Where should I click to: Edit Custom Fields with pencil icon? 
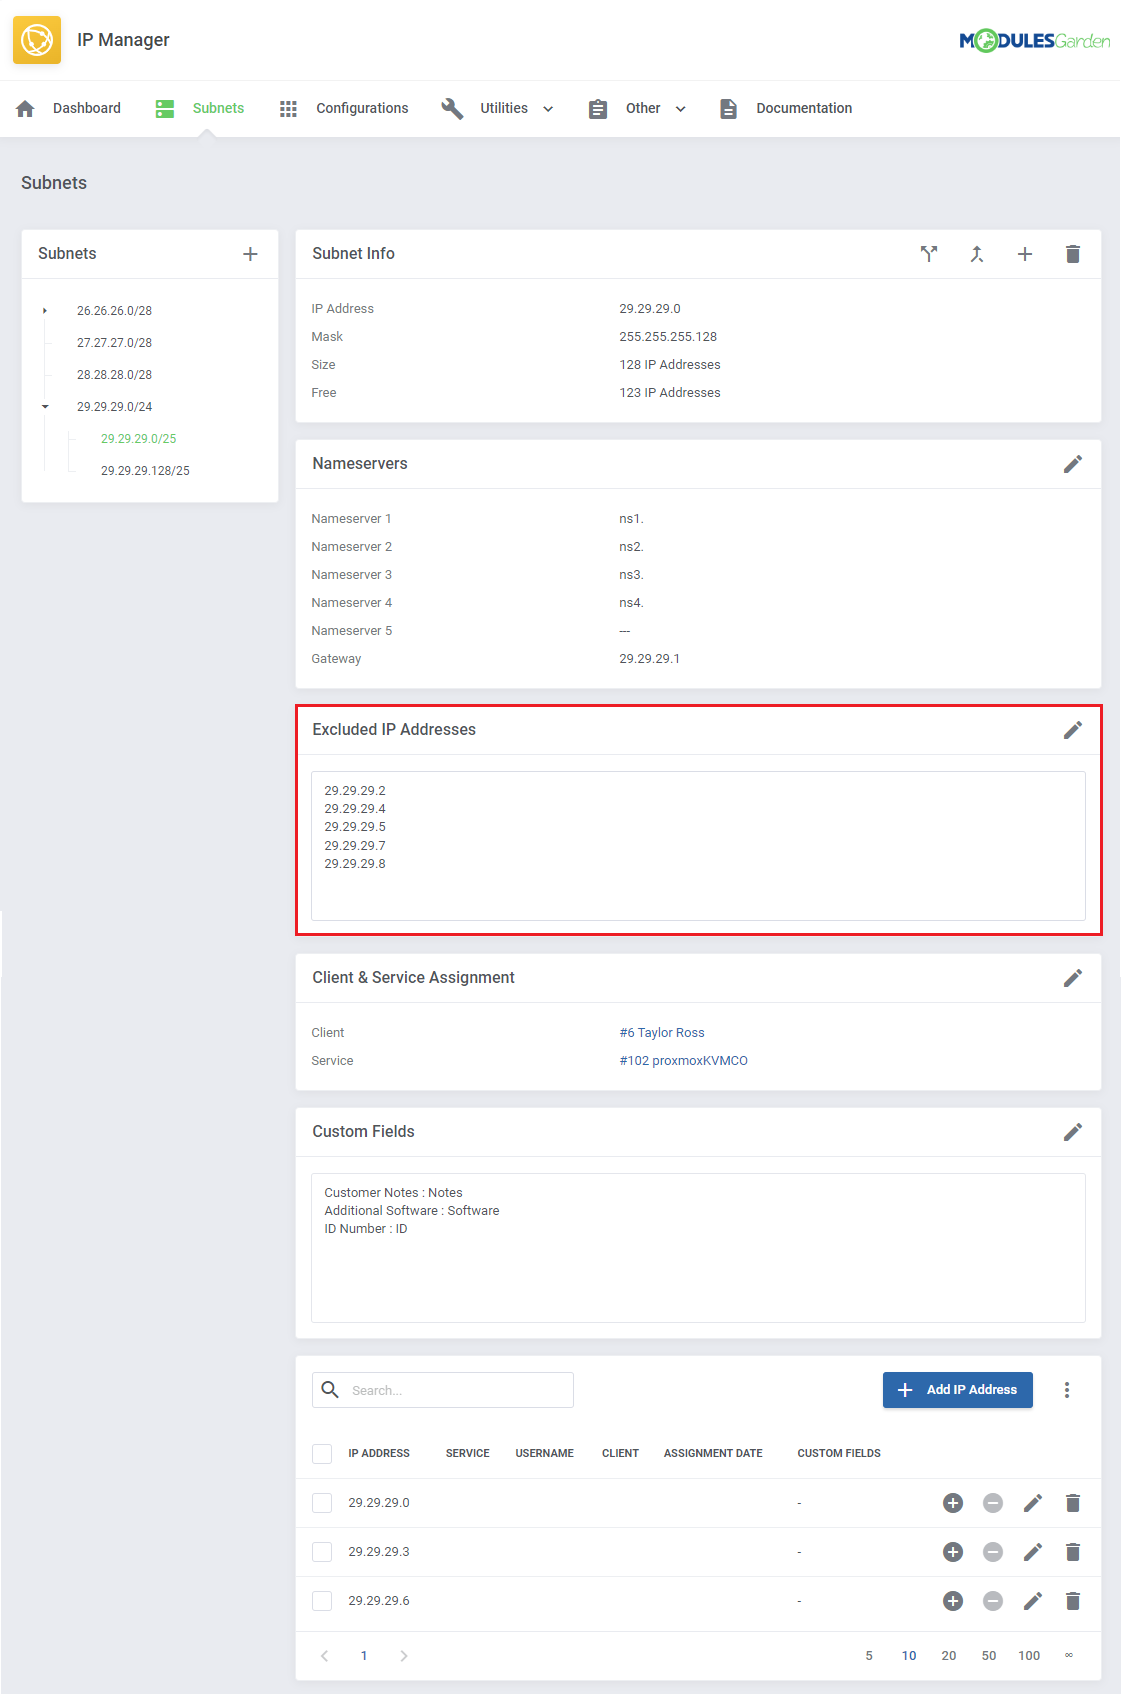pos(1073,1132)
